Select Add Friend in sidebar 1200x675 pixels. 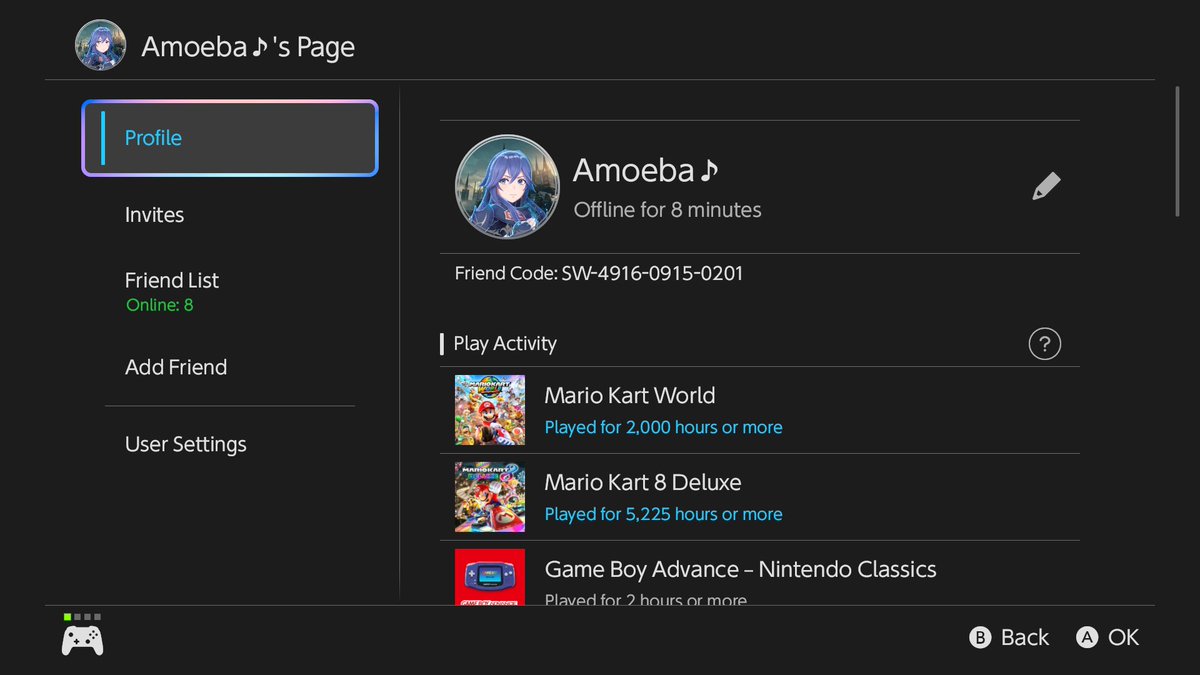pos(176,367)
